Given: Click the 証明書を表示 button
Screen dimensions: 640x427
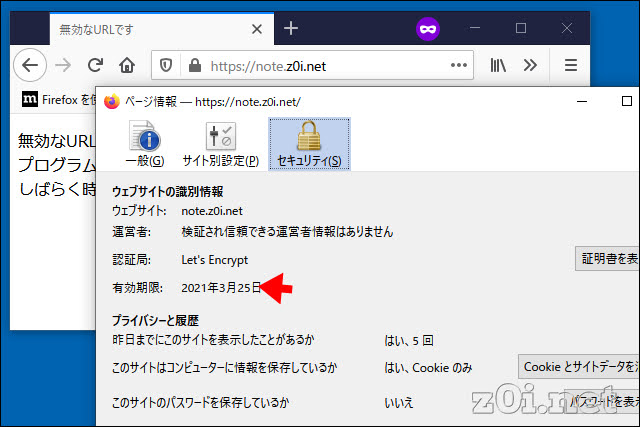Looking at the screenshot, I should tap(607, 258).
